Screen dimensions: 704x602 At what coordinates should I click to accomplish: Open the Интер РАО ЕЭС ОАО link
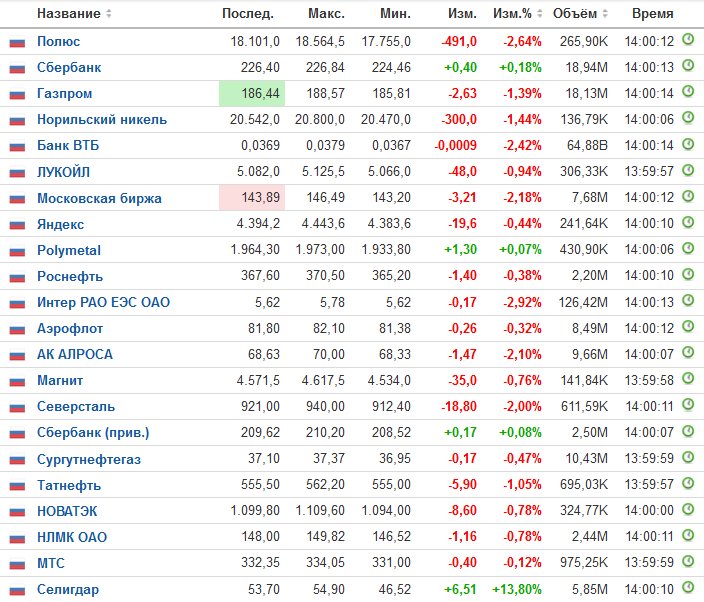pos(103,302)
